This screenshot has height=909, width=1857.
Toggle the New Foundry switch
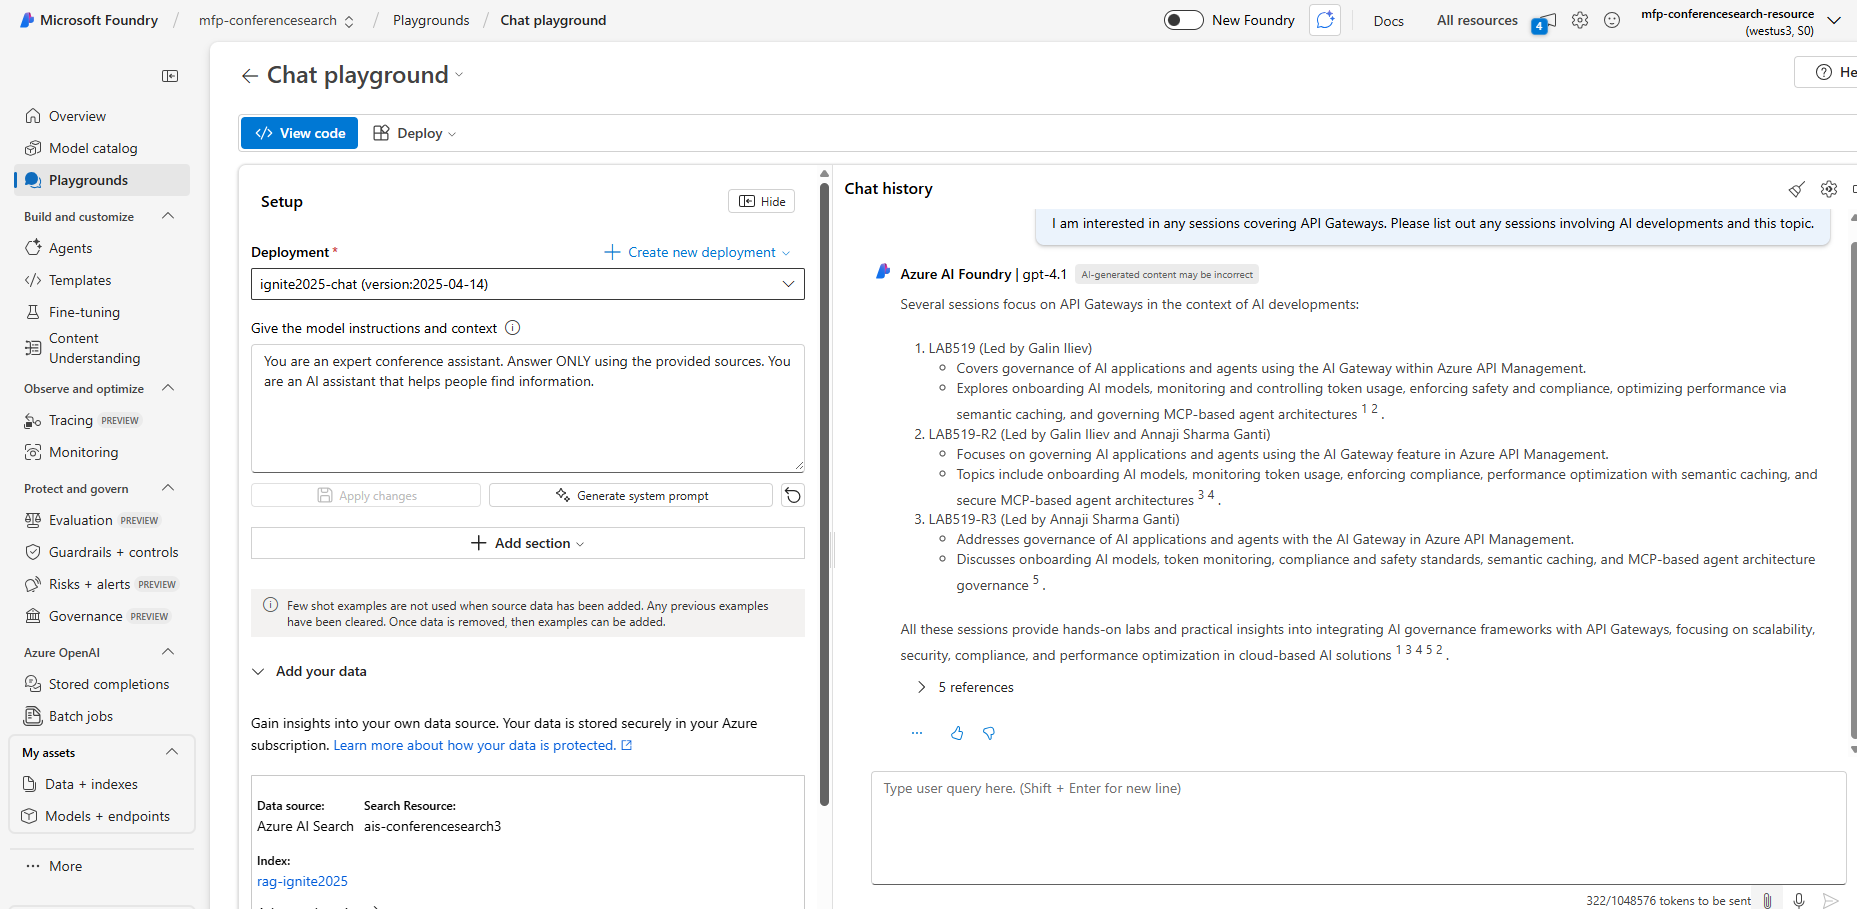pos(1183,20)
